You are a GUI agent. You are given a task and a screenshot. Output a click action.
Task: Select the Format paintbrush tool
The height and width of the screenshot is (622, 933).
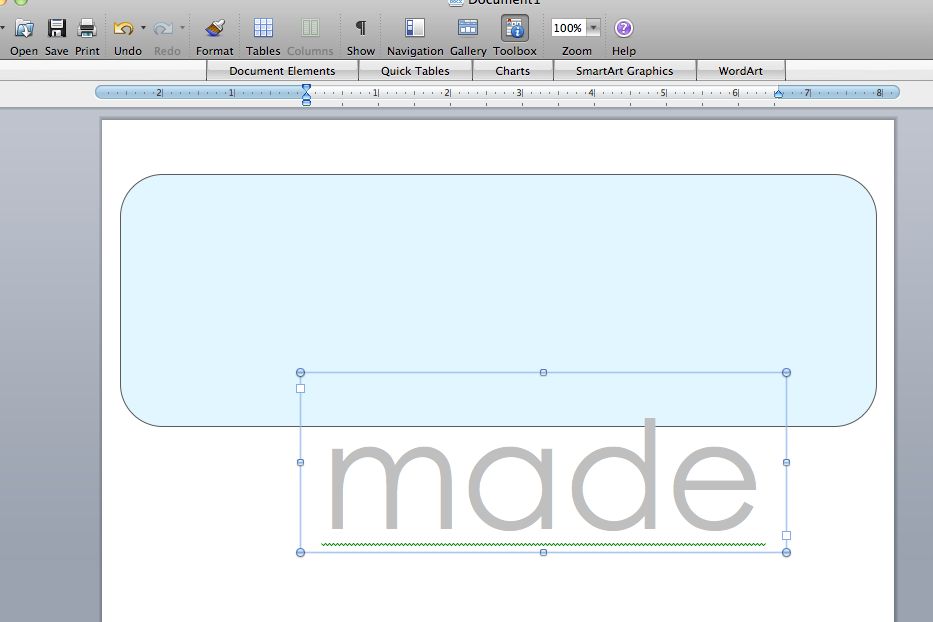point(214,28)
